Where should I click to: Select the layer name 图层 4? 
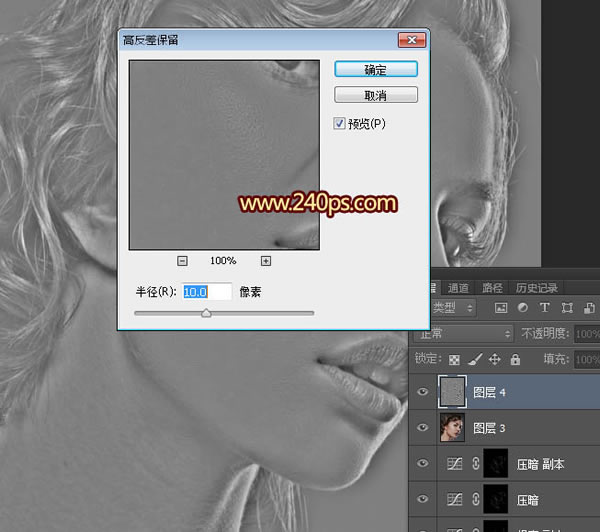[x=489, y=392]
